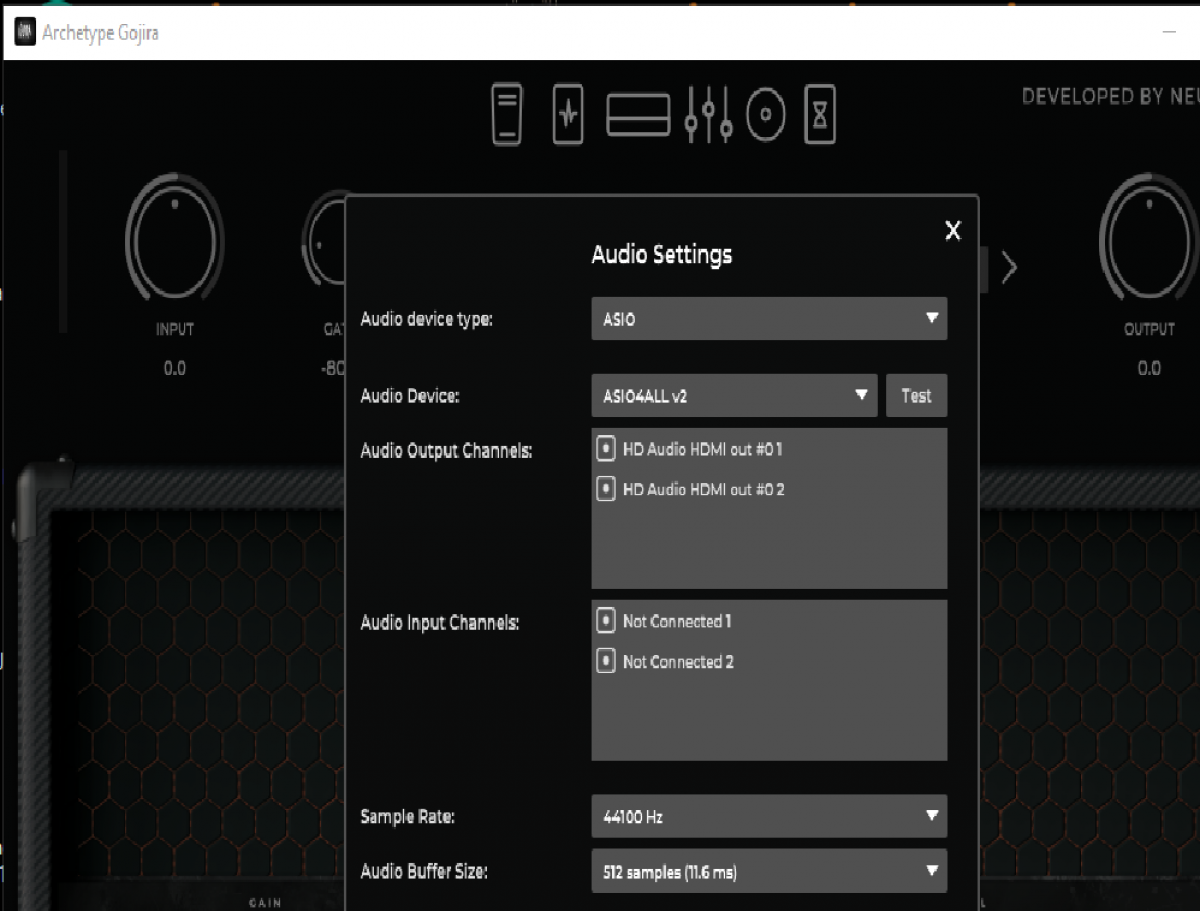Click the INPUT gain knob
This screenshot has width=1200, height=911.
[x=175, y=240]
